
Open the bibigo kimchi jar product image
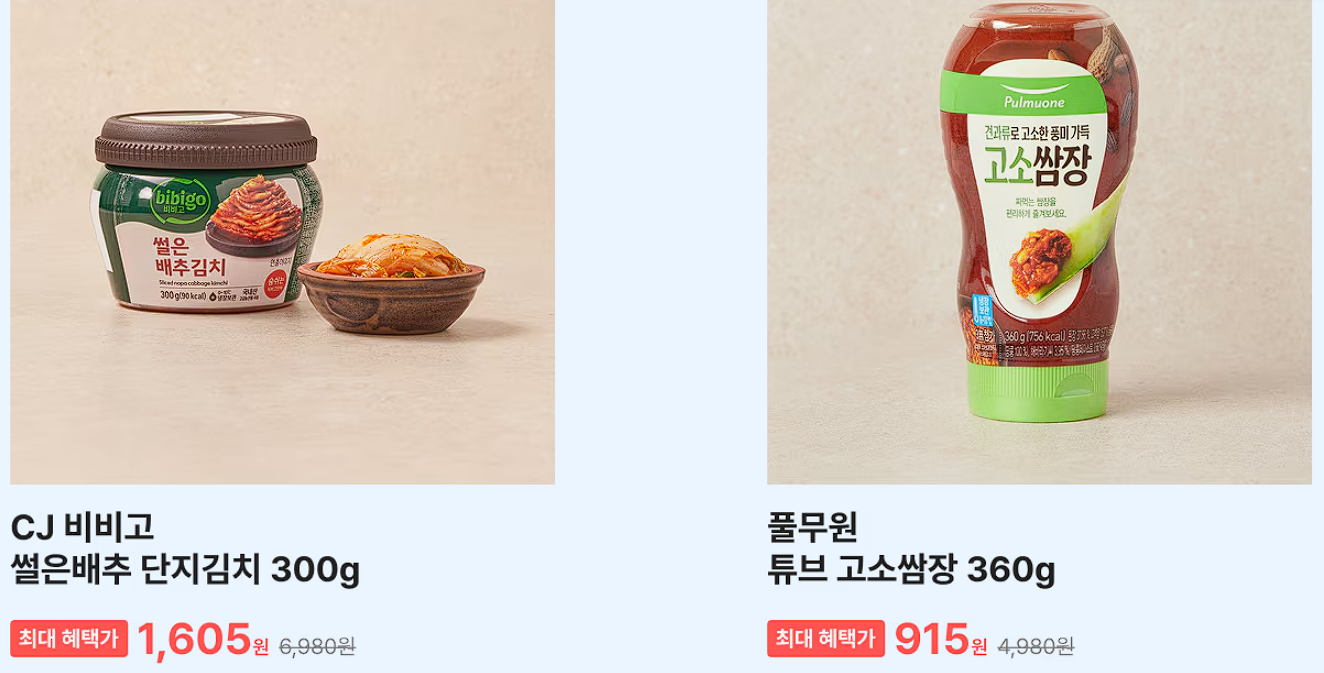click(x=282, y=242)
